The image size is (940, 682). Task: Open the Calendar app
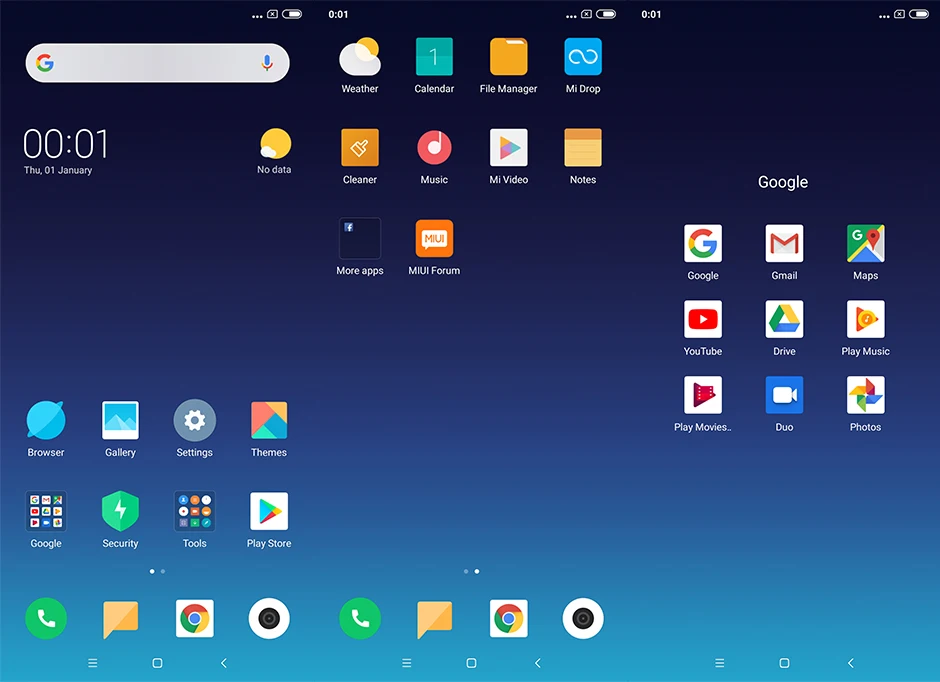click(x=434, y=57)
